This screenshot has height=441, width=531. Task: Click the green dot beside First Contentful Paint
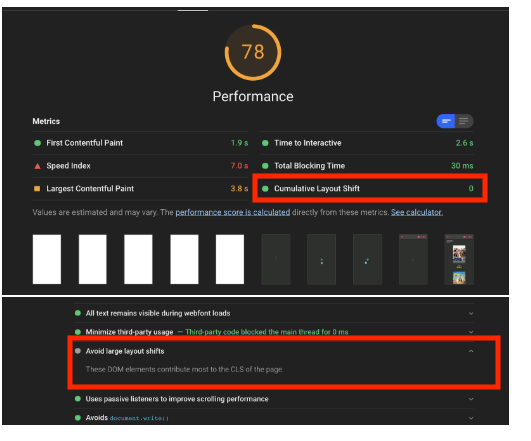[37, 143]
